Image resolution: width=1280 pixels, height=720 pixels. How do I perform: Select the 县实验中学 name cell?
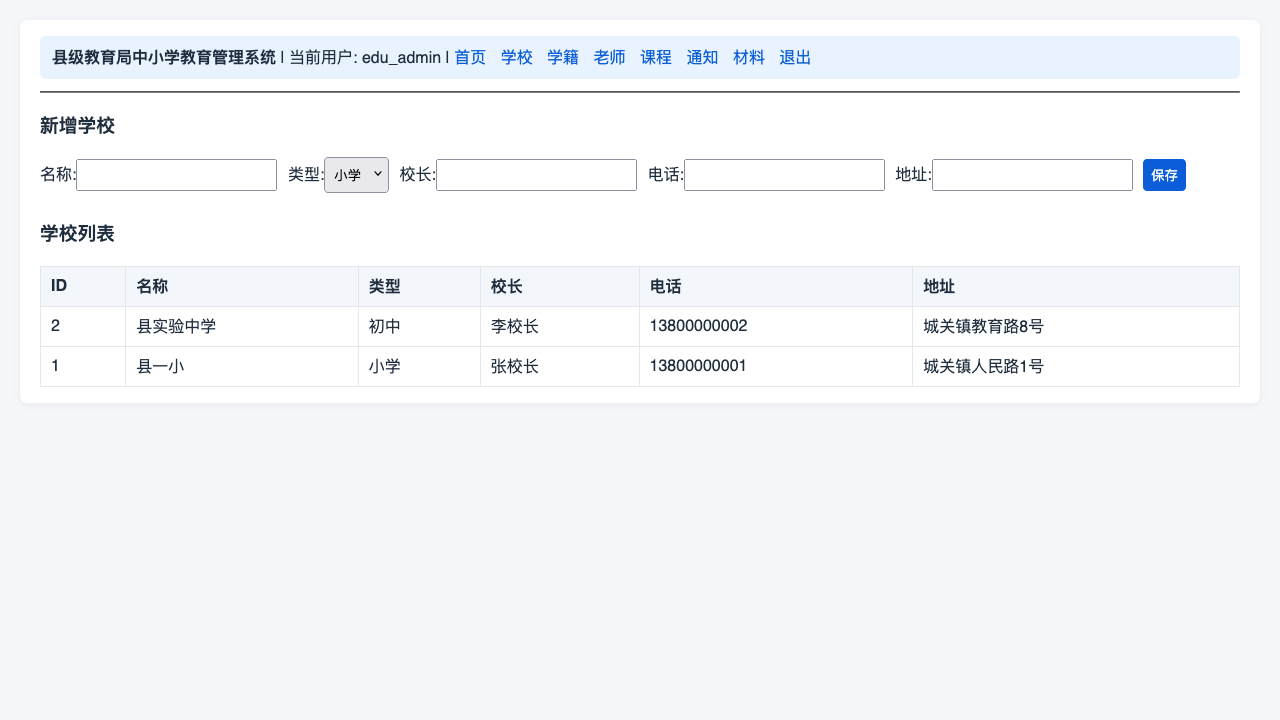(x=242, y=326)
